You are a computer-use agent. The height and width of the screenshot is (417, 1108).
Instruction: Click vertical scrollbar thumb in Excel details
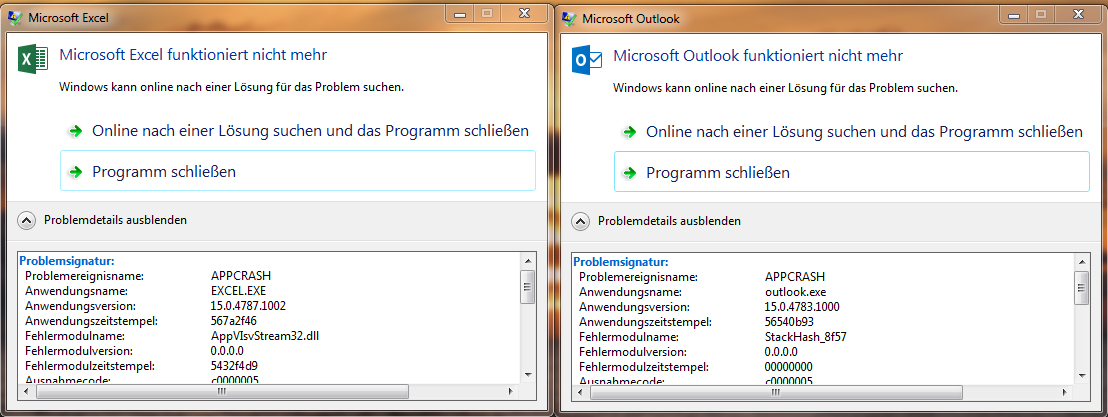tap(527, 286)
